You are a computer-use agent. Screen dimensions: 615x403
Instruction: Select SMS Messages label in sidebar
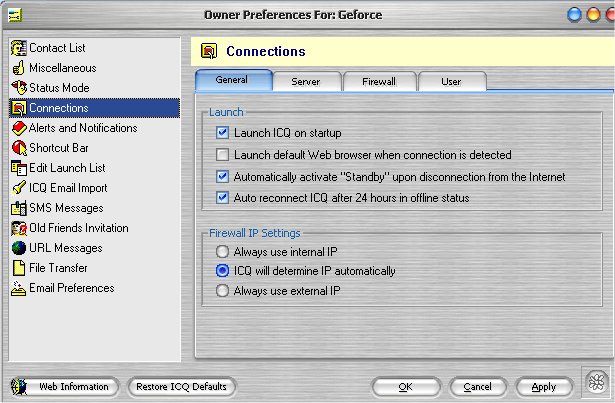(66, 208)
